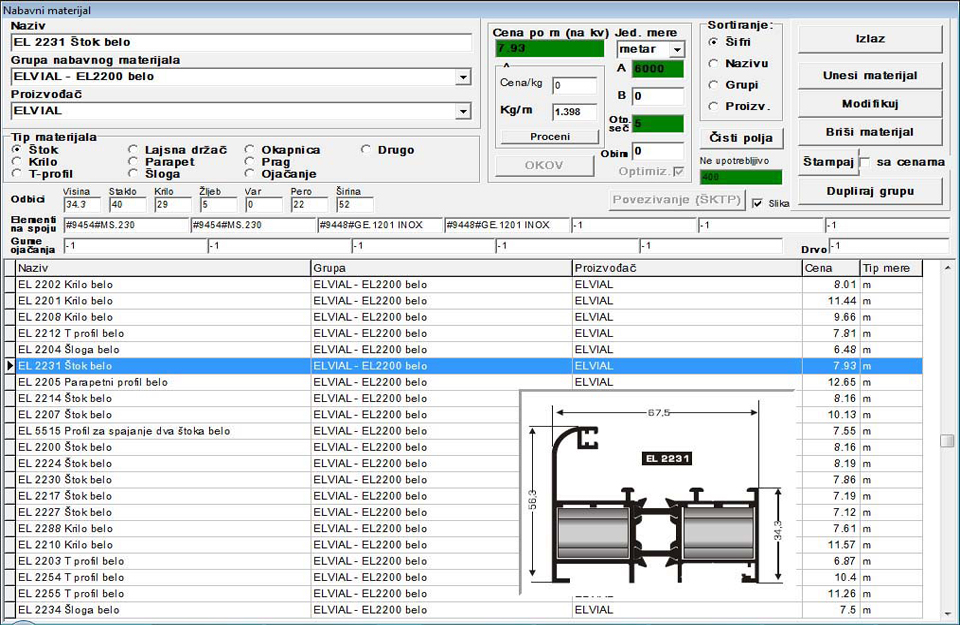Click Unesi materijal button
Image resolution: width=960 pixels, height=625 pixels.
coord(870,76)
